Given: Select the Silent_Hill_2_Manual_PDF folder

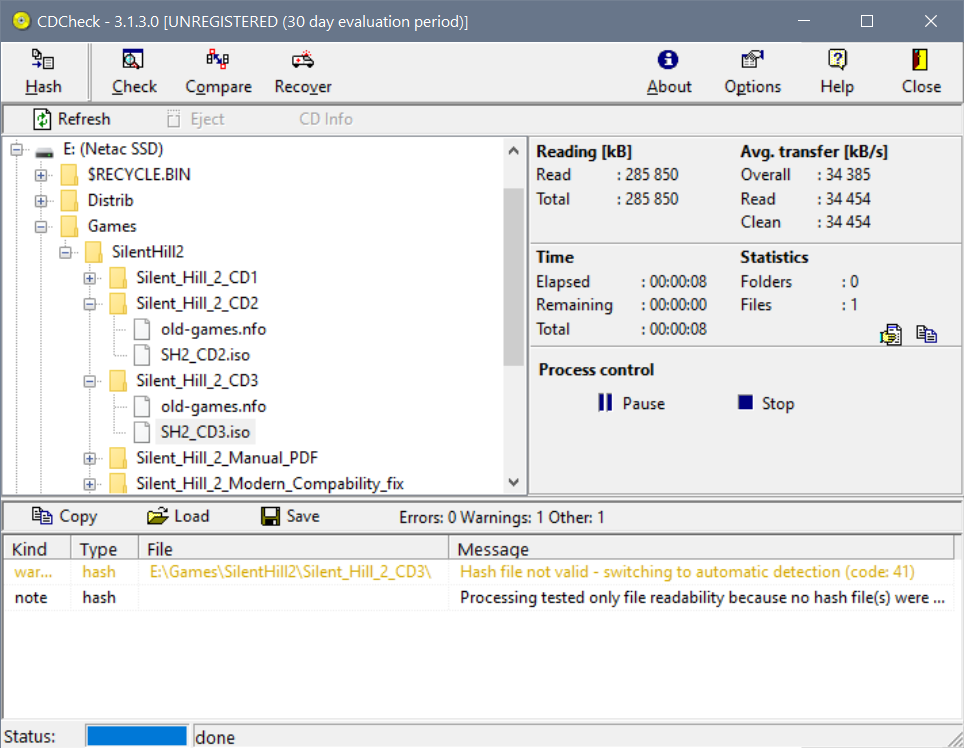Looking at the screenshot, I should (227, 458).
